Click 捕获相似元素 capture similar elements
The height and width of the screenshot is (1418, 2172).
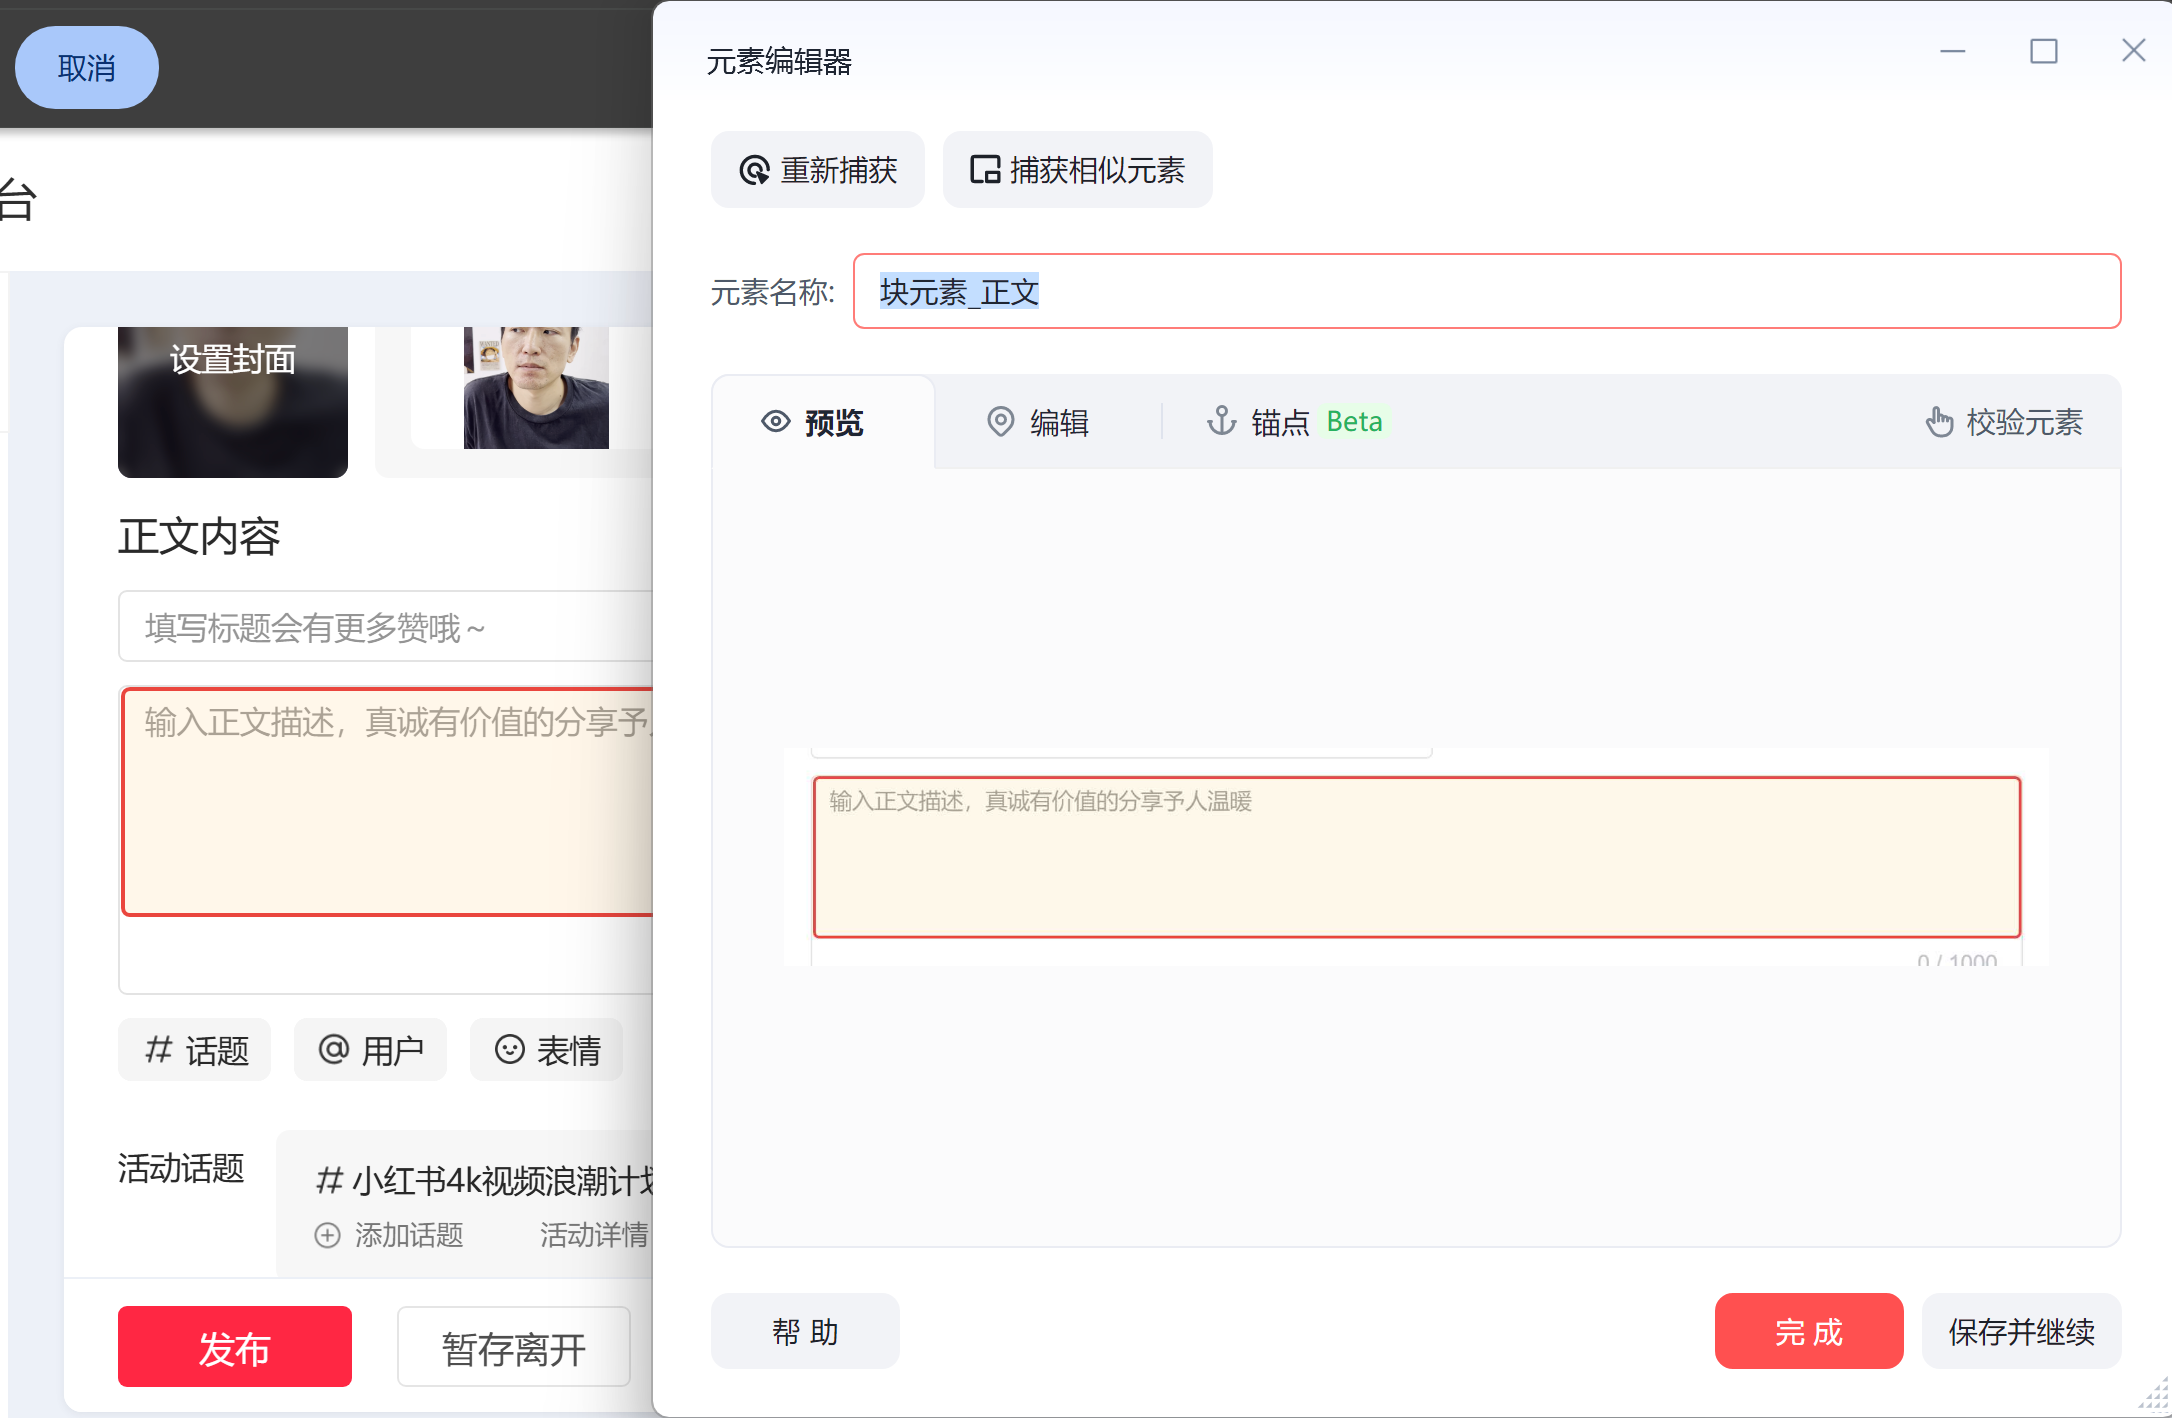point(1077,170)
